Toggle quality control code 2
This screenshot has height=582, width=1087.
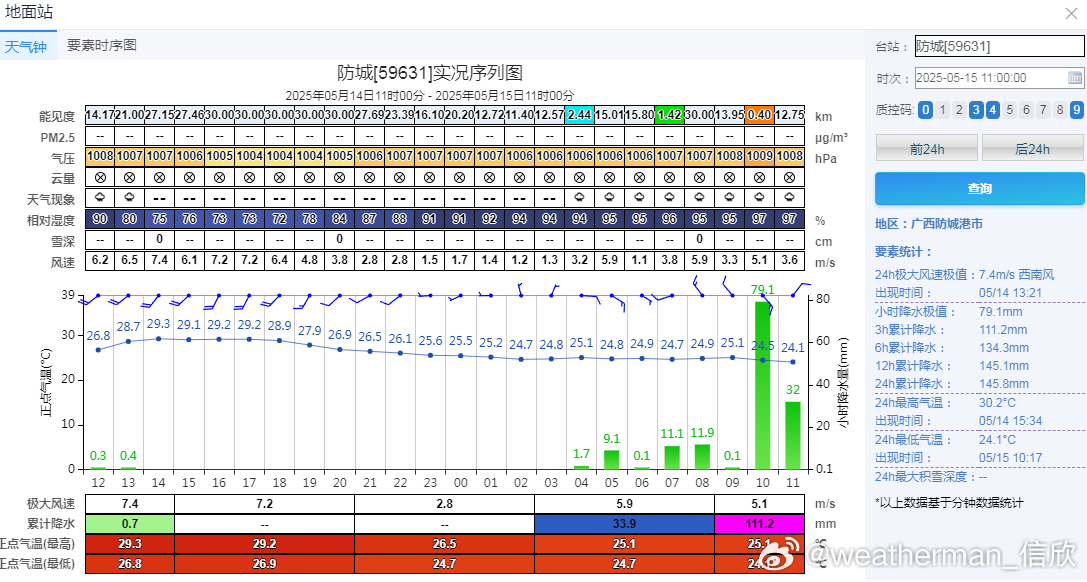tap(959, 109)
